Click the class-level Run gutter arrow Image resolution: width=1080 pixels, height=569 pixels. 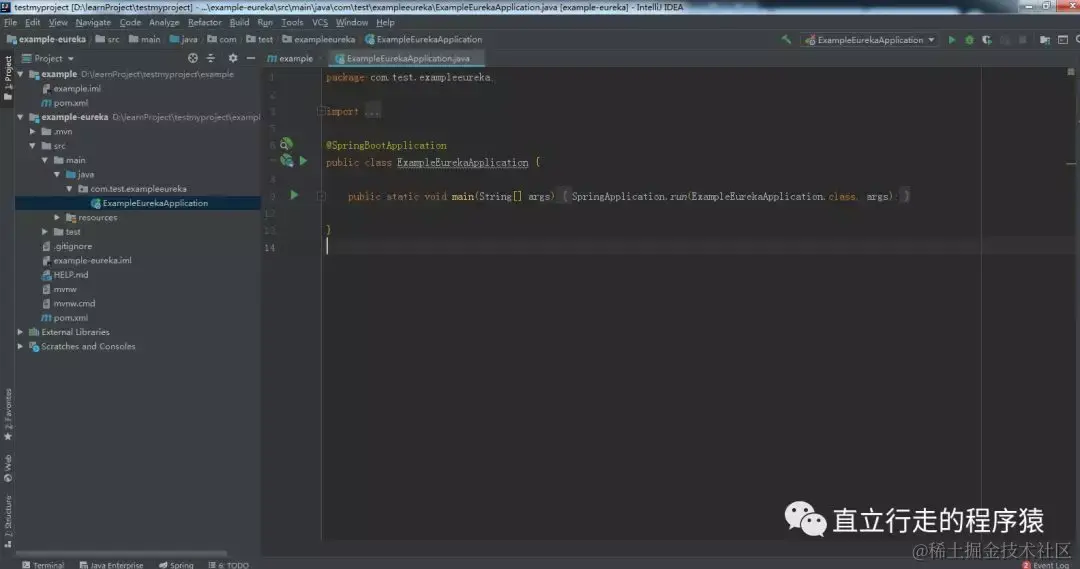(303, 161)
